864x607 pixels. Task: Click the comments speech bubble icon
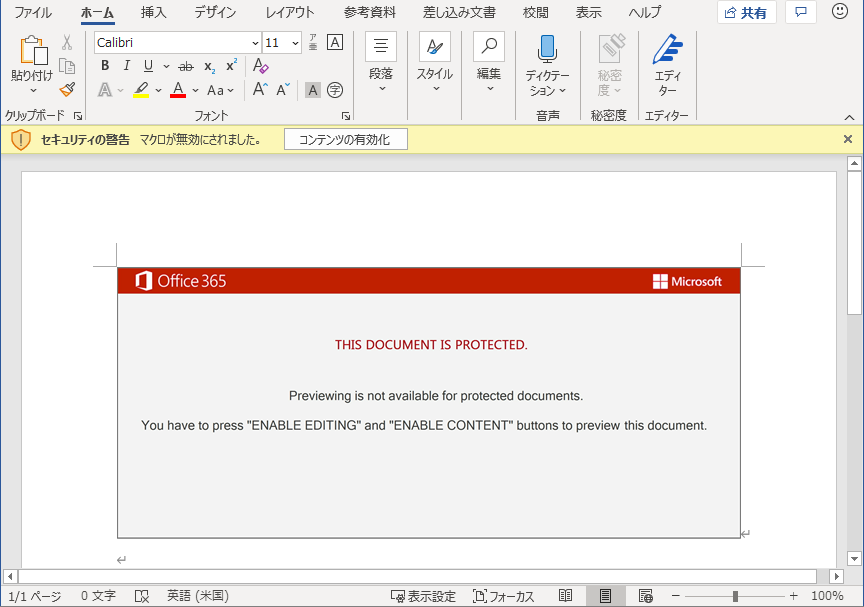pos(801,12)
